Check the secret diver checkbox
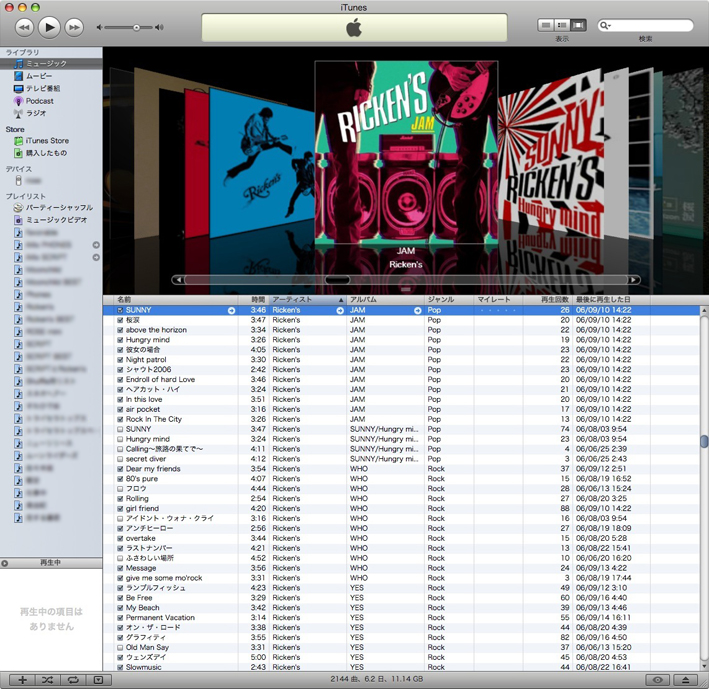This screenshot has height=689, width=709. point(120,459)
